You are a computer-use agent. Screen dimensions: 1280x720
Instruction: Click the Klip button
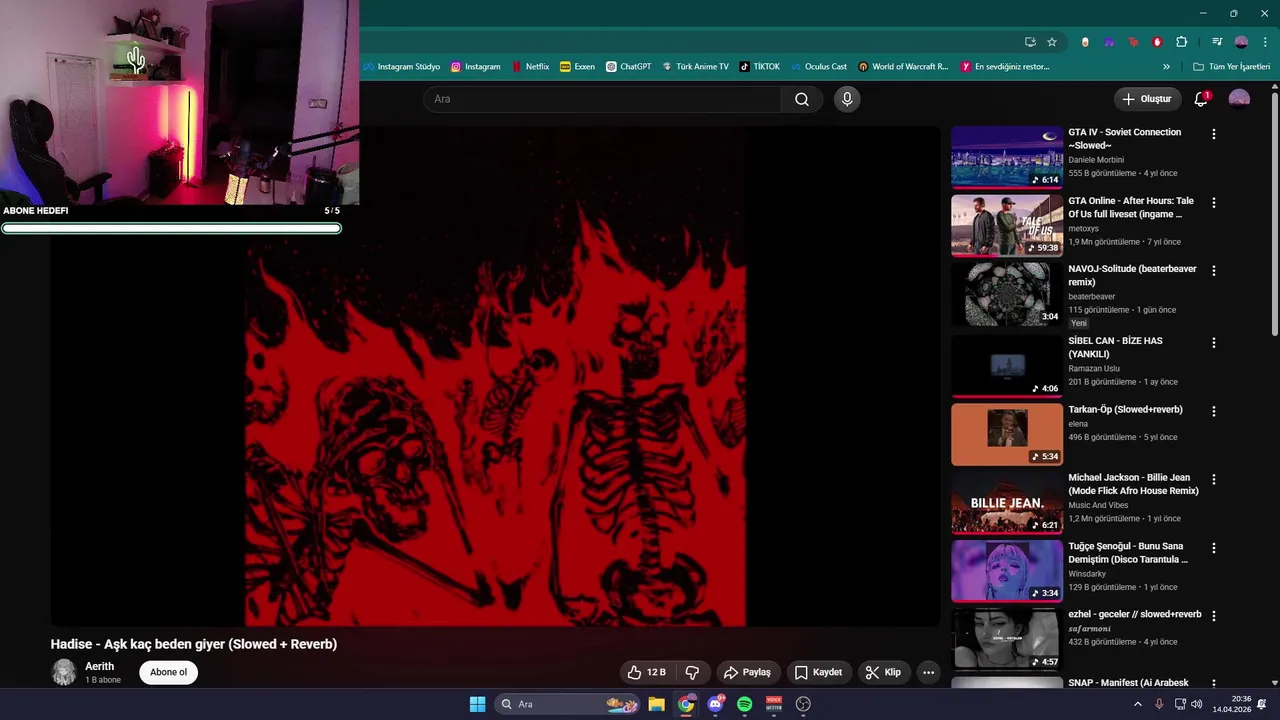tap(883, 672)
